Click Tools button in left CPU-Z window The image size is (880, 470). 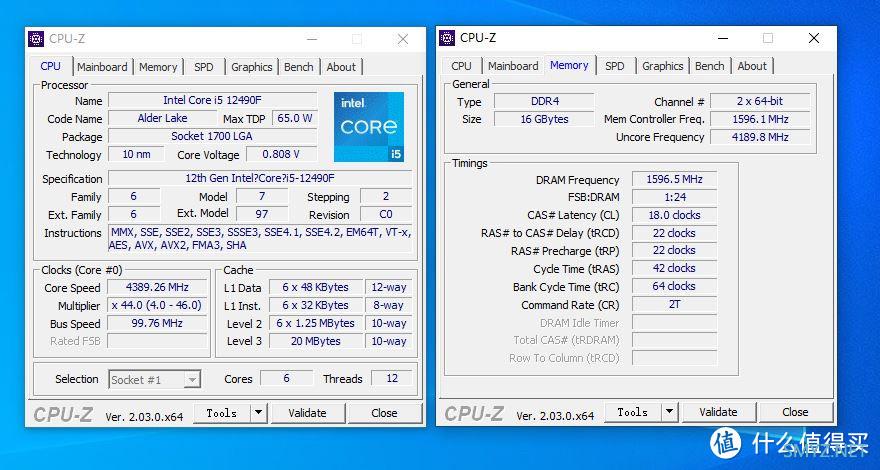click(221, 413)
